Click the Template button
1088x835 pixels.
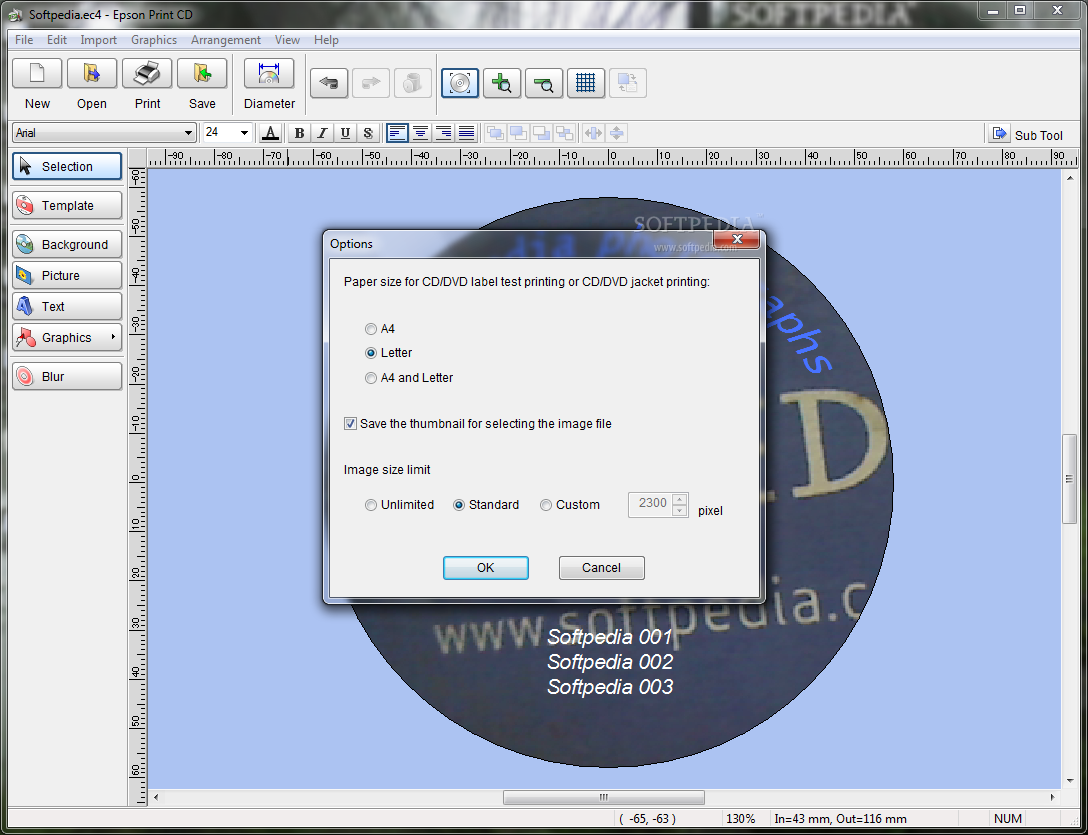coord(67,205)
